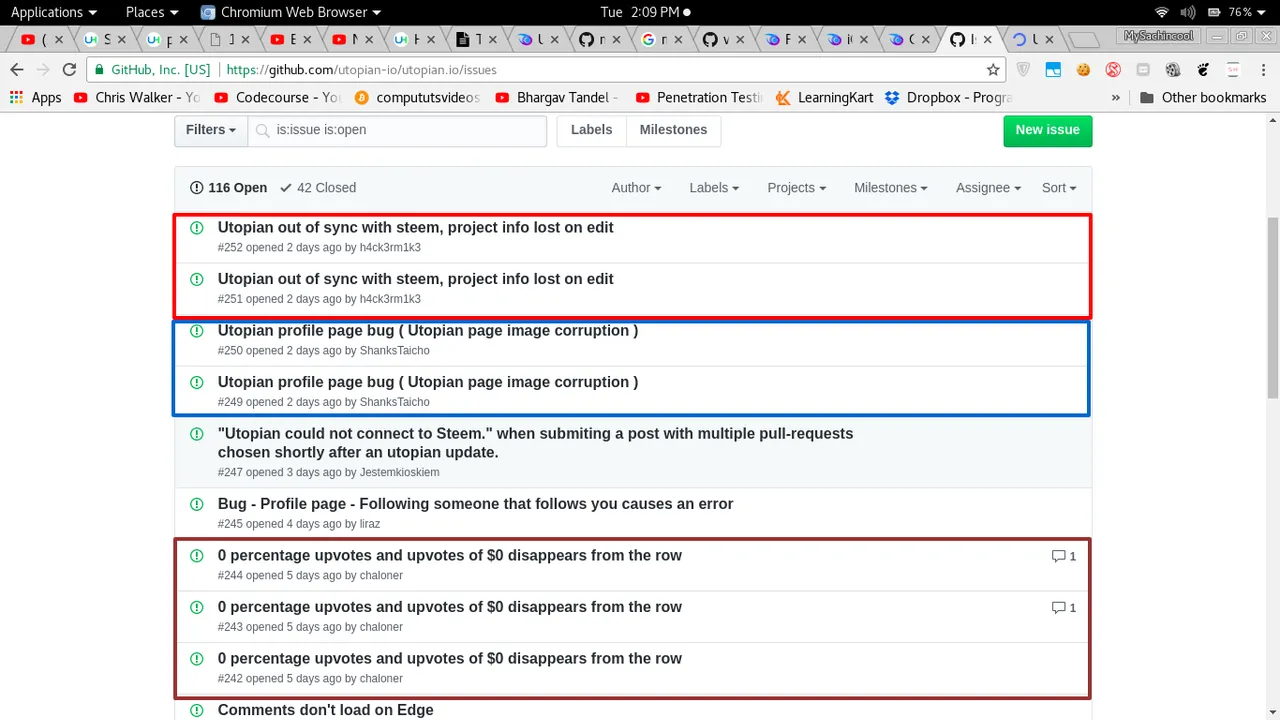Open the Dropbox bookmark
1280x720 pixels.
[949, 97]
